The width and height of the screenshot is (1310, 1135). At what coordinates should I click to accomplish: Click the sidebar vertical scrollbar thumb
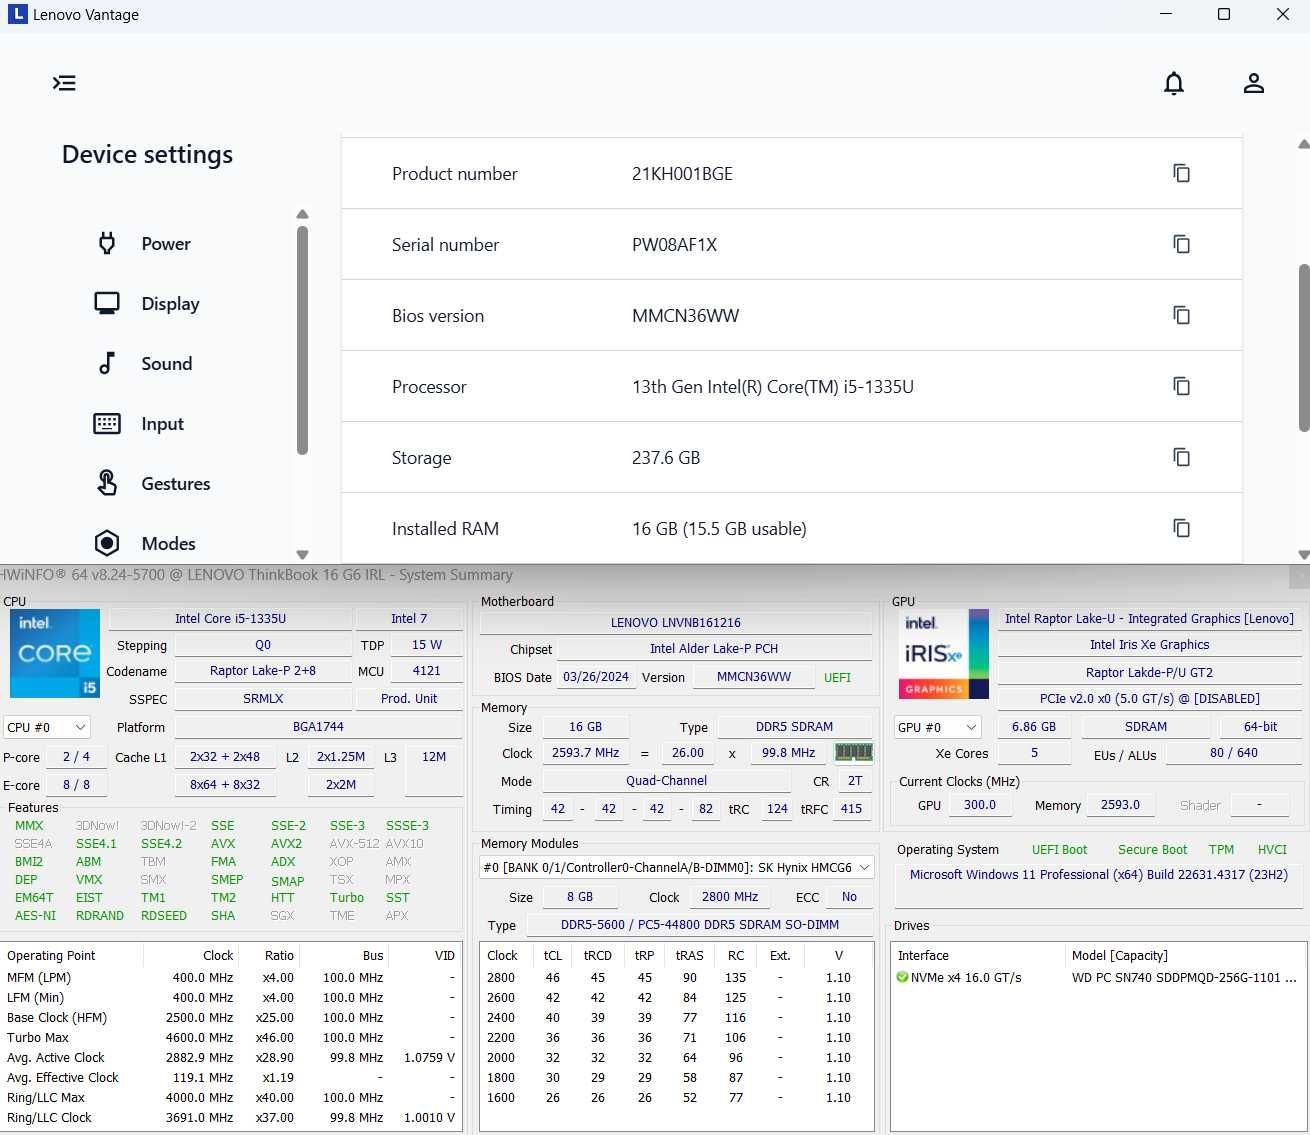click(x=302, y=340)
